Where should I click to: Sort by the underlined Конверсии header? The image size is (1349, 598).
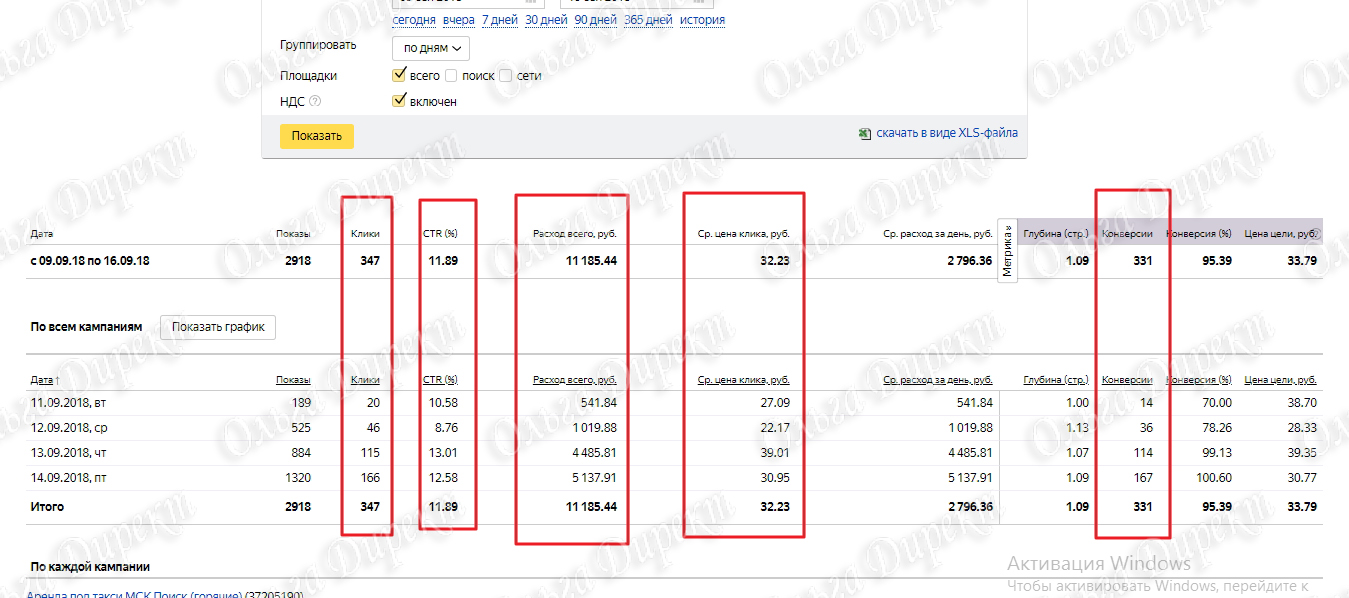1127,380
